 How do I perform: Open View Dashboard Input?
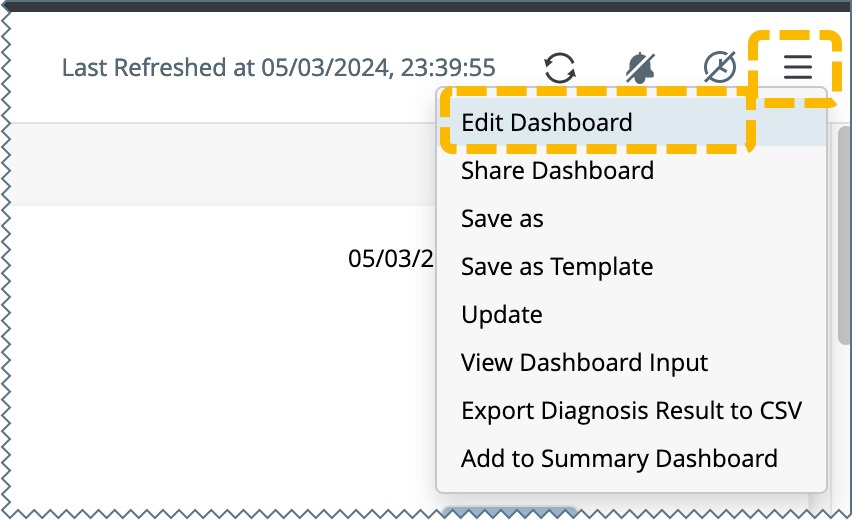(584, 363)
